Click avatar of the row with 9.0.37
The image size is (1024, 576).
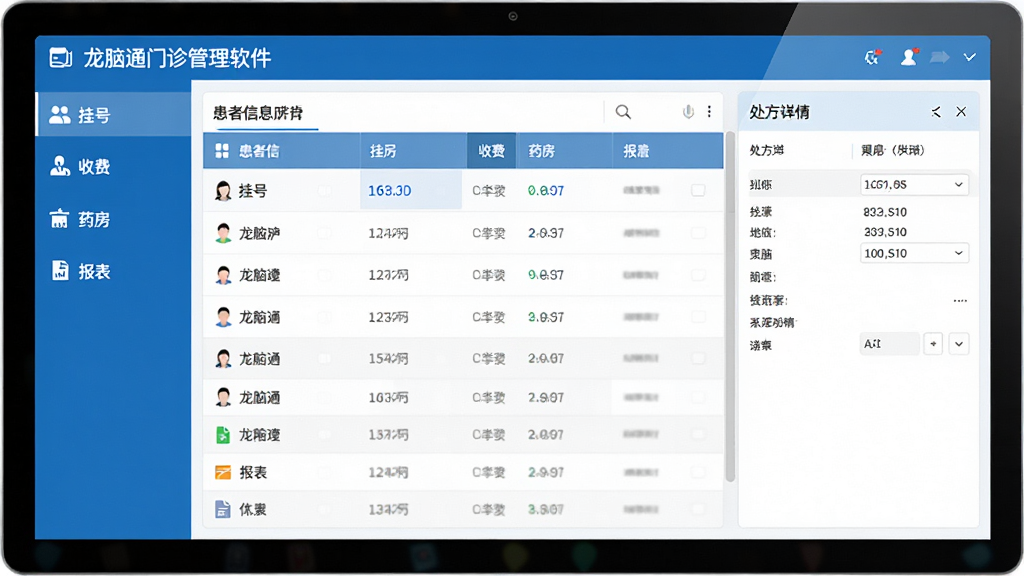click(223, 275)
